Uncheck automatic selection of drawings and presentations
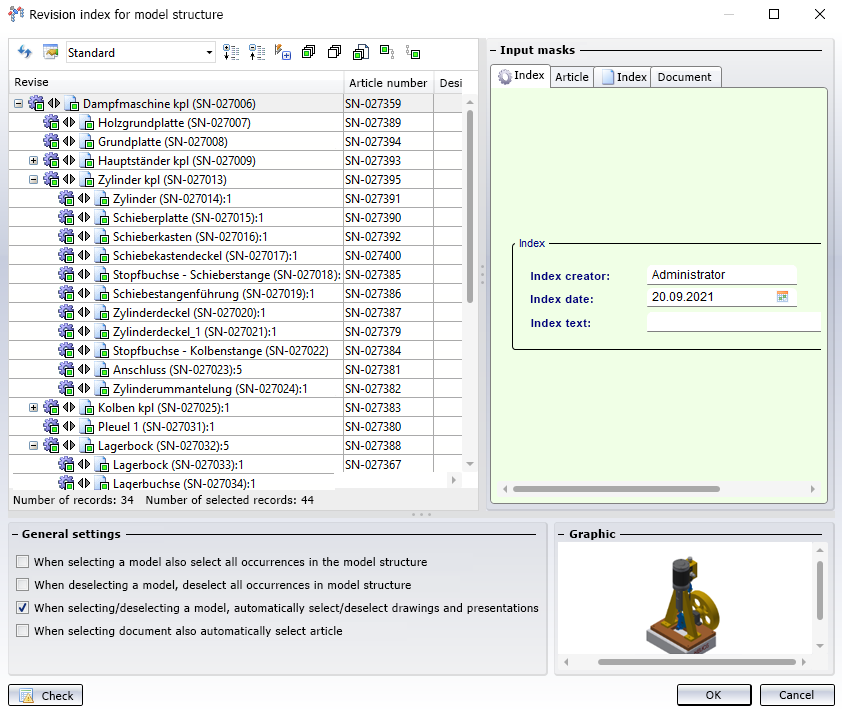Image resolution: width=842 pixels, height=712 pixels. [23, 608]
